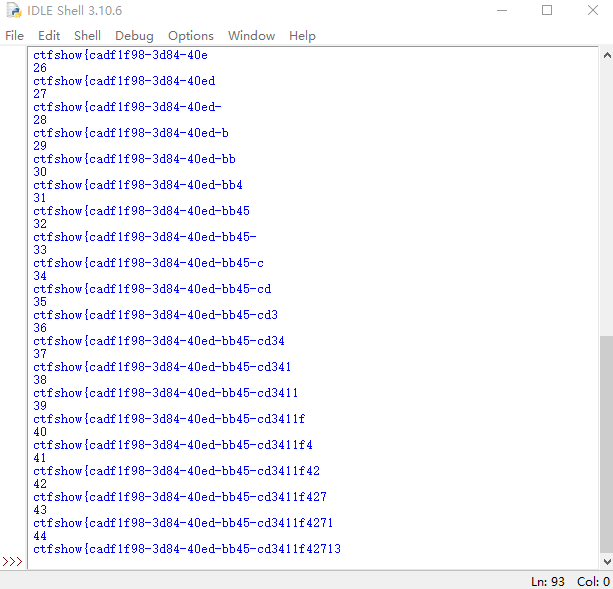Click the output number 39

(40, 406)
